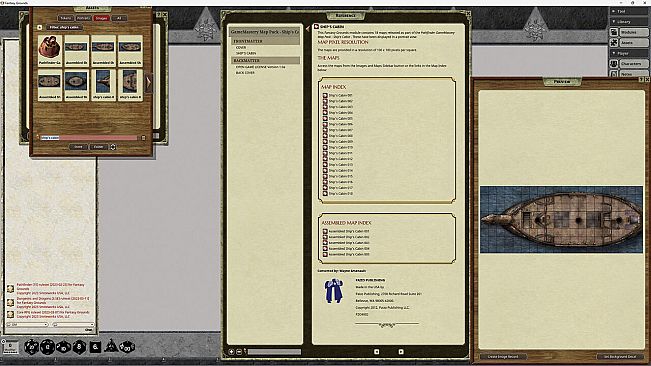This screenshot has width=651, height=366.
Task: Click the Modules icon in right sidebar
Action: [614, 32]
